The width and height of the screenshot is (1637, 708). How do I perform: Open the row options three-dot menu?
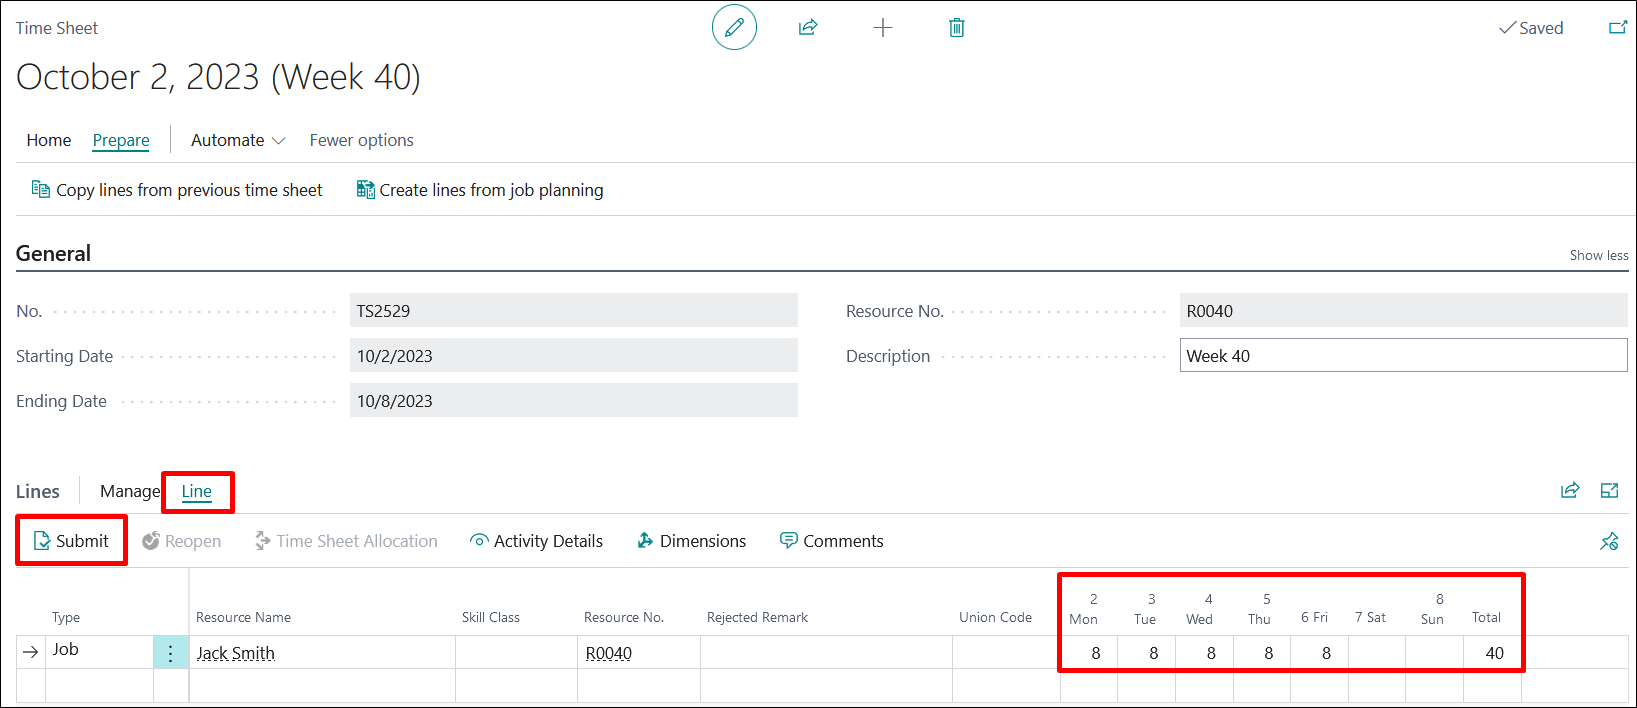171,653
